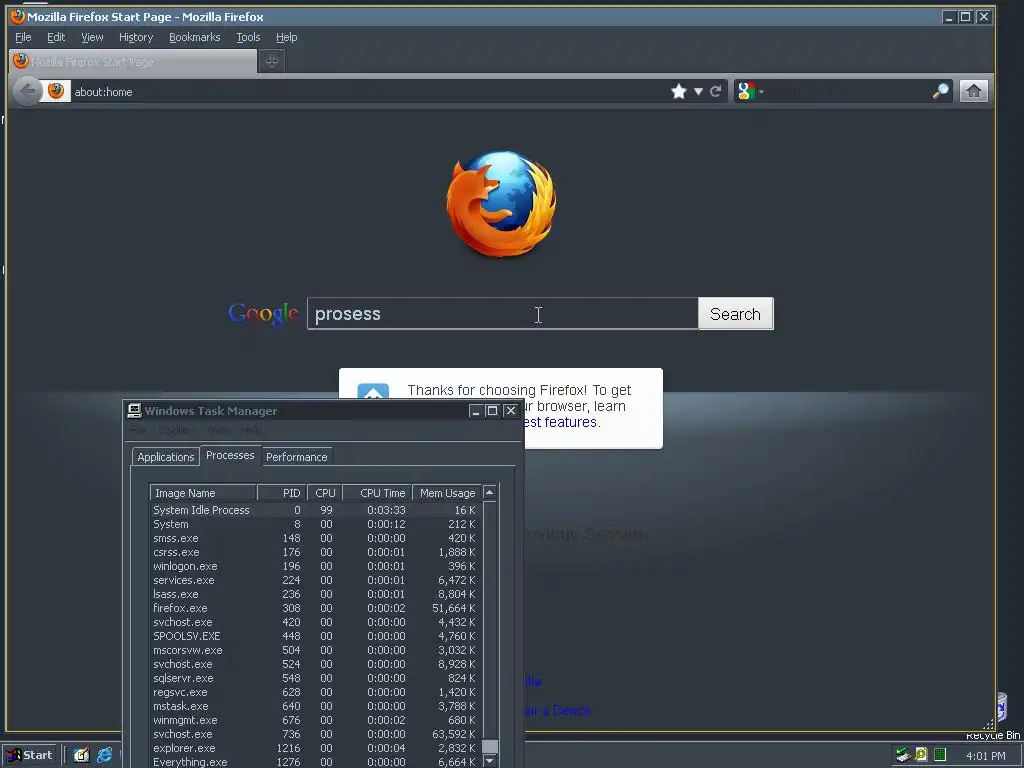Select the regsvc.exe process row

(315, 692)
